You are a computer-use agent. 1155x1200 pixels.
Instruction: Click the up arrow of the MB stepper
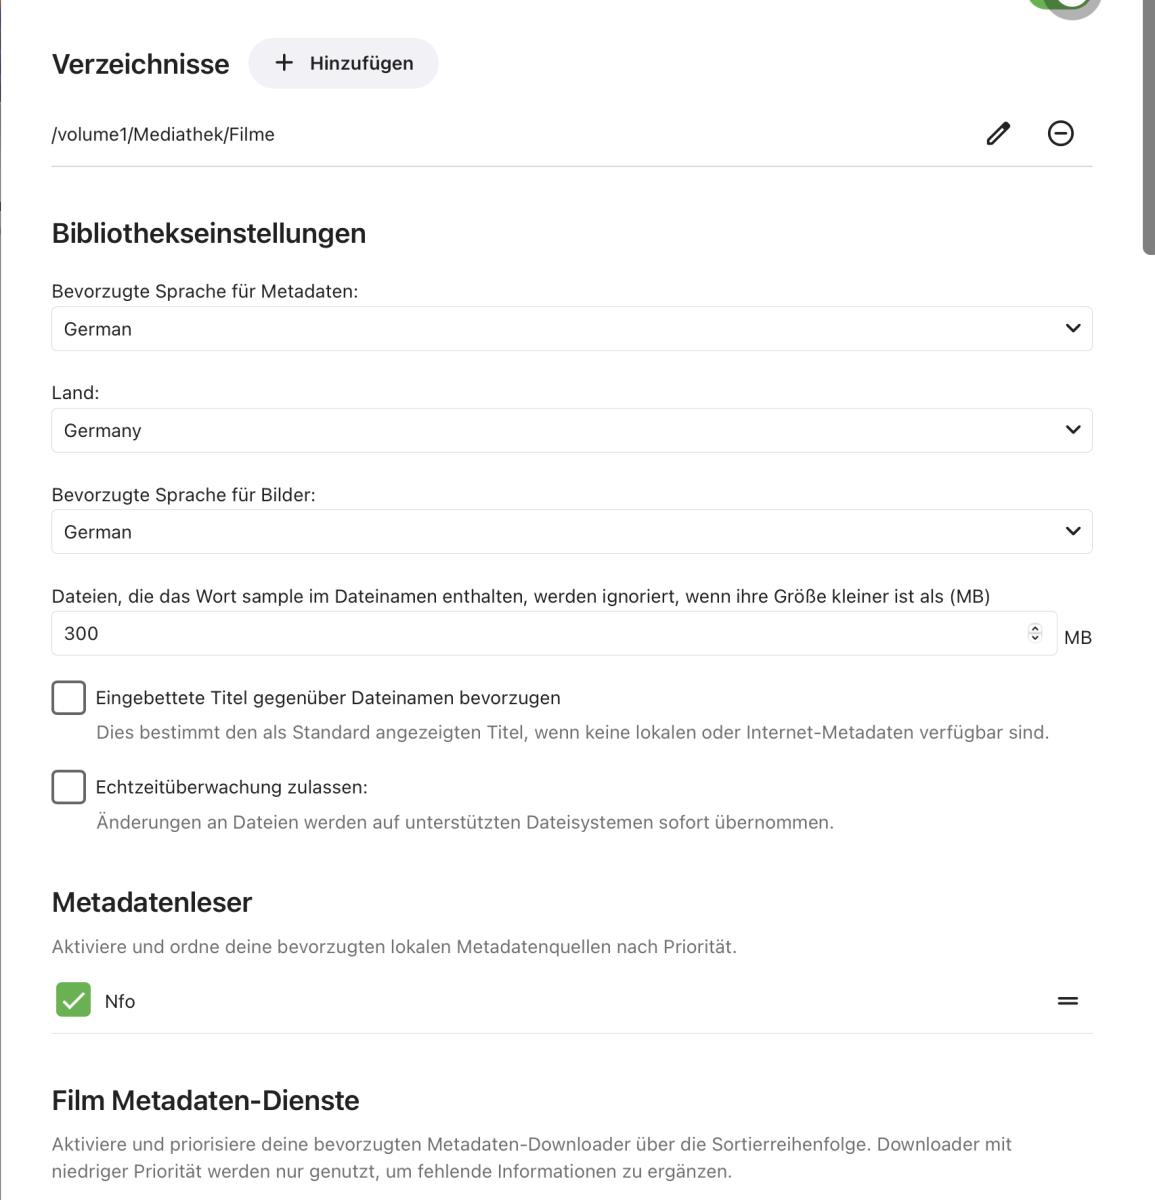(x=1035, y=628)
